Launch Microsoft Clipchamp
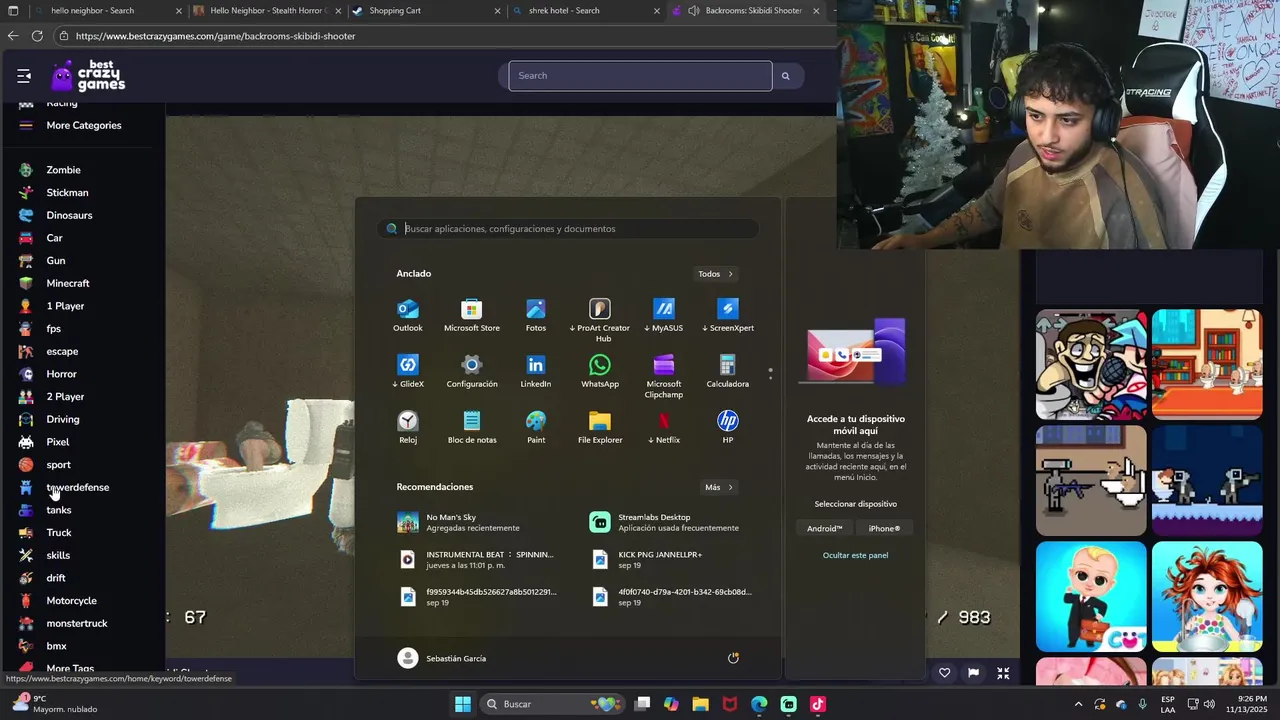Viewport: 1280px width, 720px height. [x=664, y=376]
